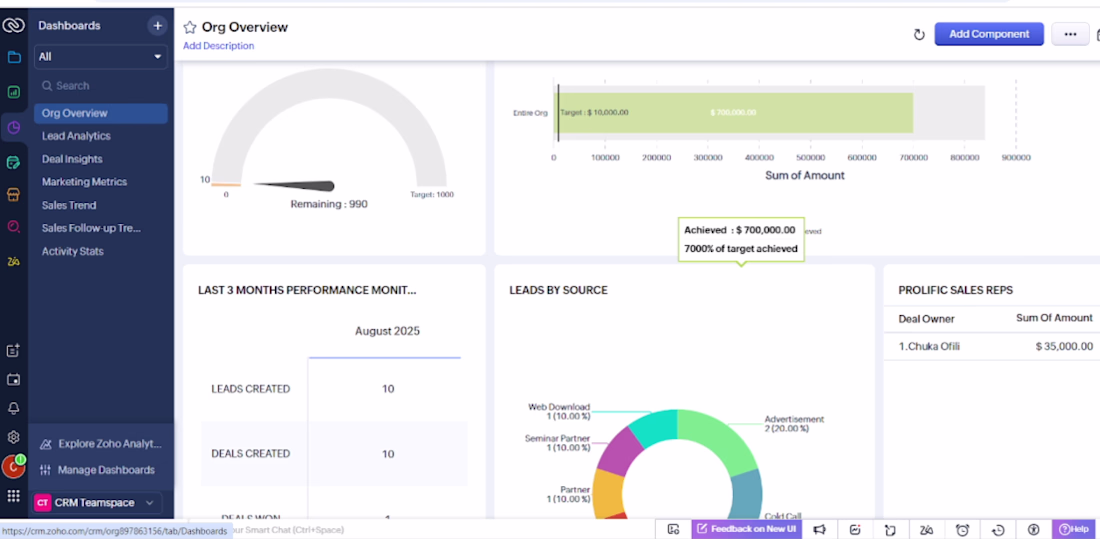This screenshot has height=539, width=1100.
Task: Click the Zia icon in bottom bar
Action: pyautogui.click(x=927, y=530)
